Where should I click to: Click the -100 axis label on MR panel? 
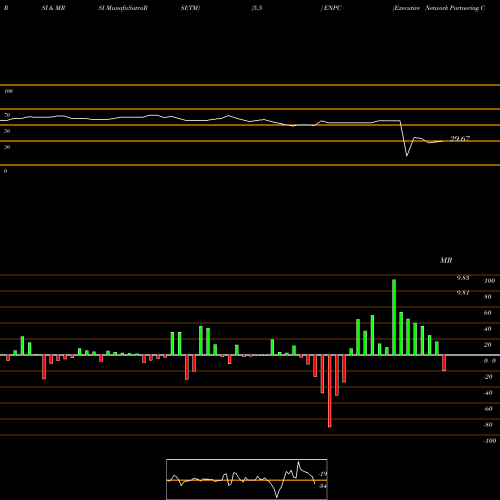coord(490,441)
